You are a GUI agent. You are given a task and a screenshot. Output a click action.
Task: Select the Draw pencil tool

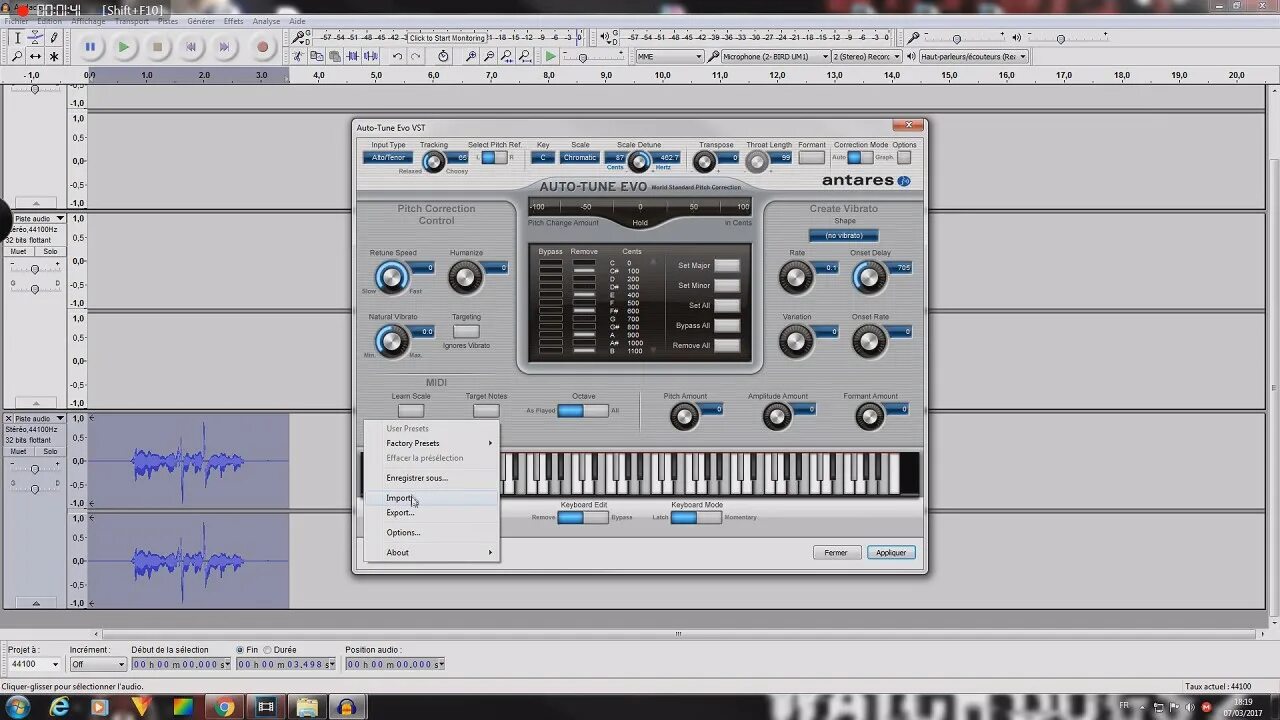click(53, 38)
